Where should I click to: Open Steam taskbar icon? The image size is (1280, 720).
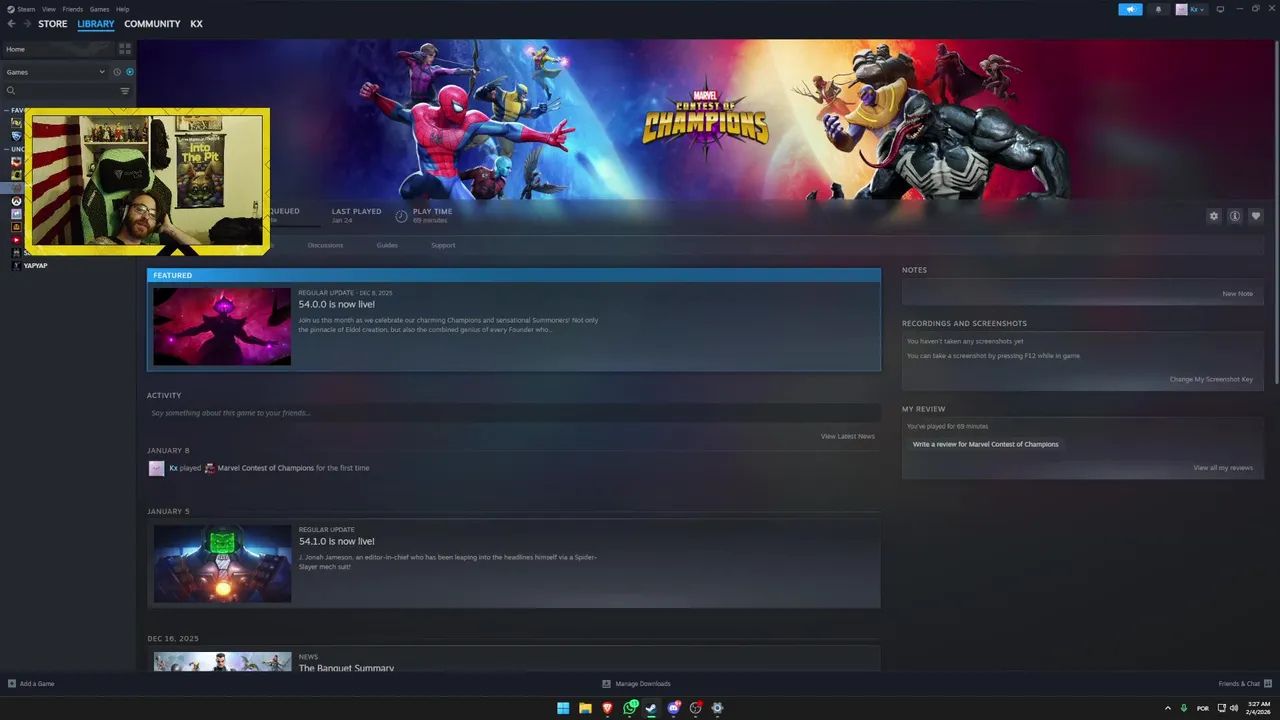pyautogui.click(x=651, y=708)
